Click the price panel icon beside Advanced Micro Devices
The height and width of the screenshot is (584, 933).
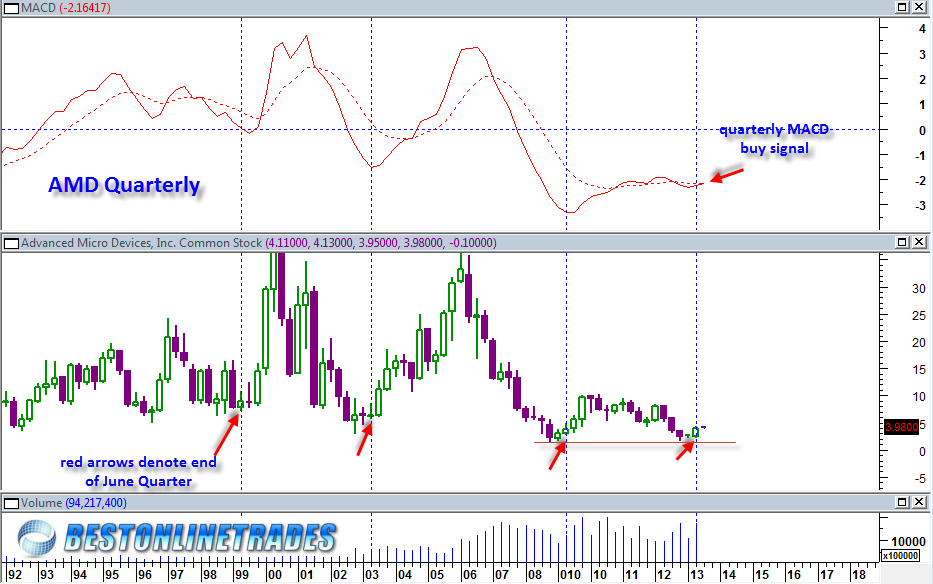(x=11, y=243)
